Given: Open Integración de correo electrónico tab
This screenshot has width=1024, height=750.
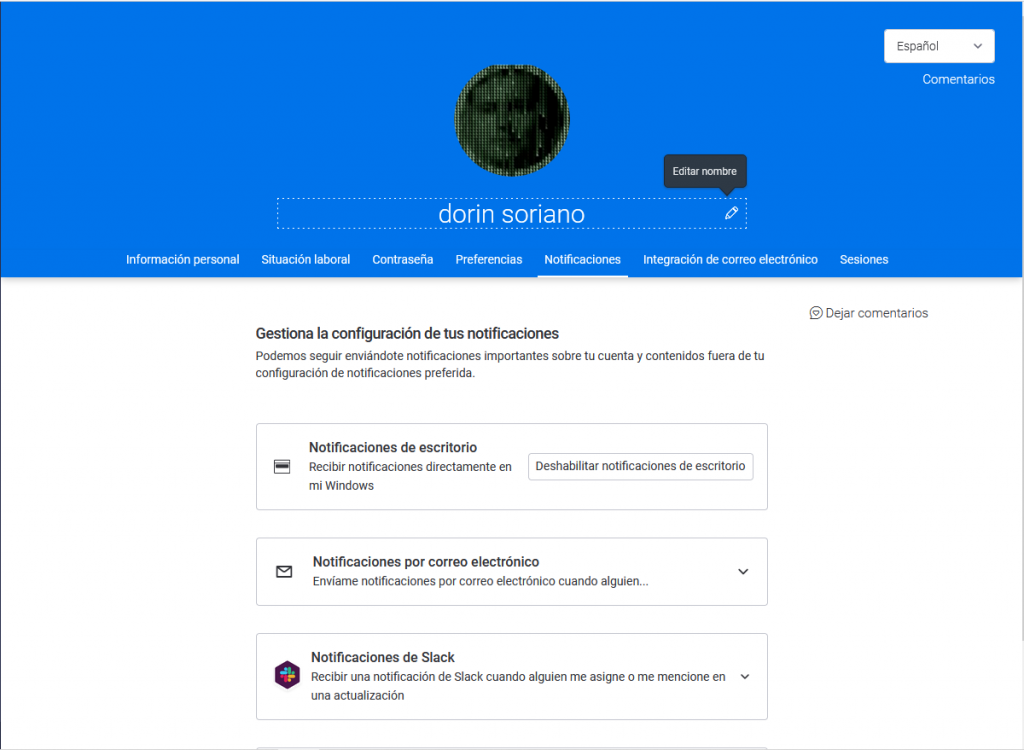Looking at the screenshot, I should tap(730, 259).
